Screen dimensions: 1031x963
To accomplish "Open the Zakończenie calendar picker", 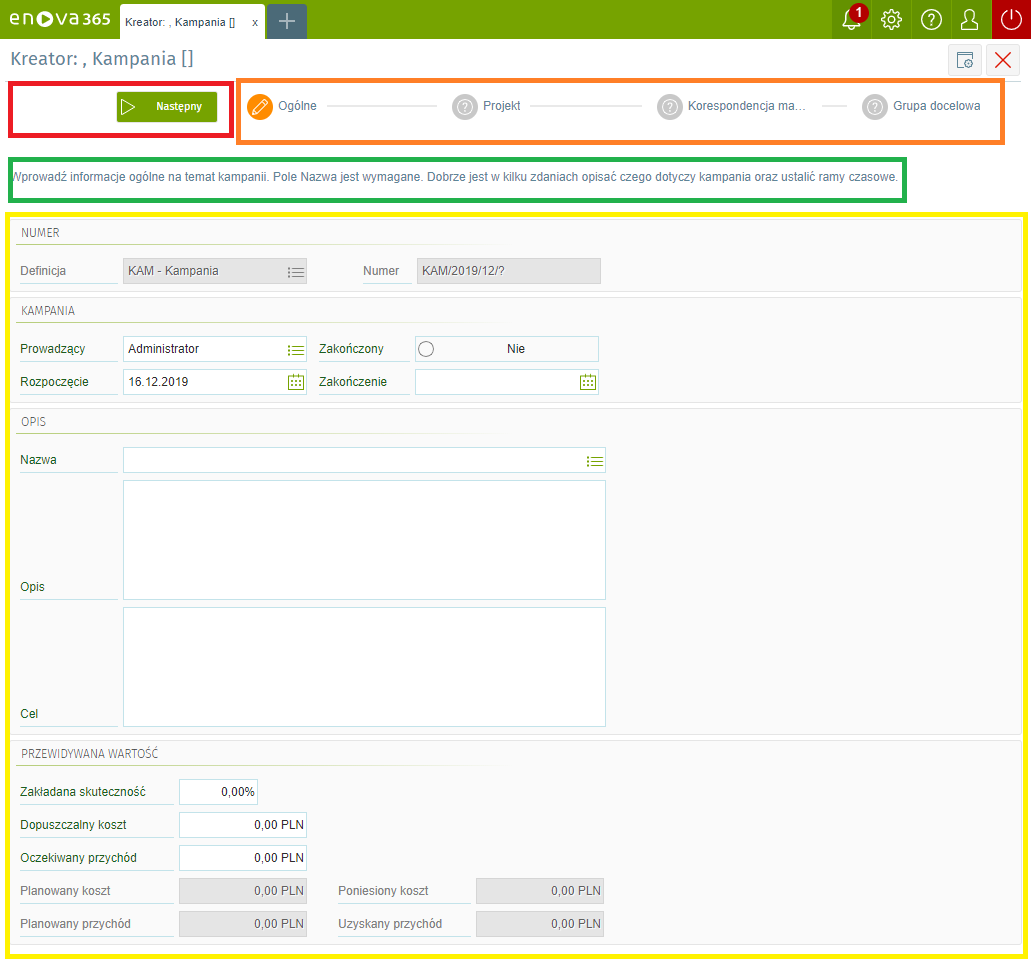I will tap(587, 382).
